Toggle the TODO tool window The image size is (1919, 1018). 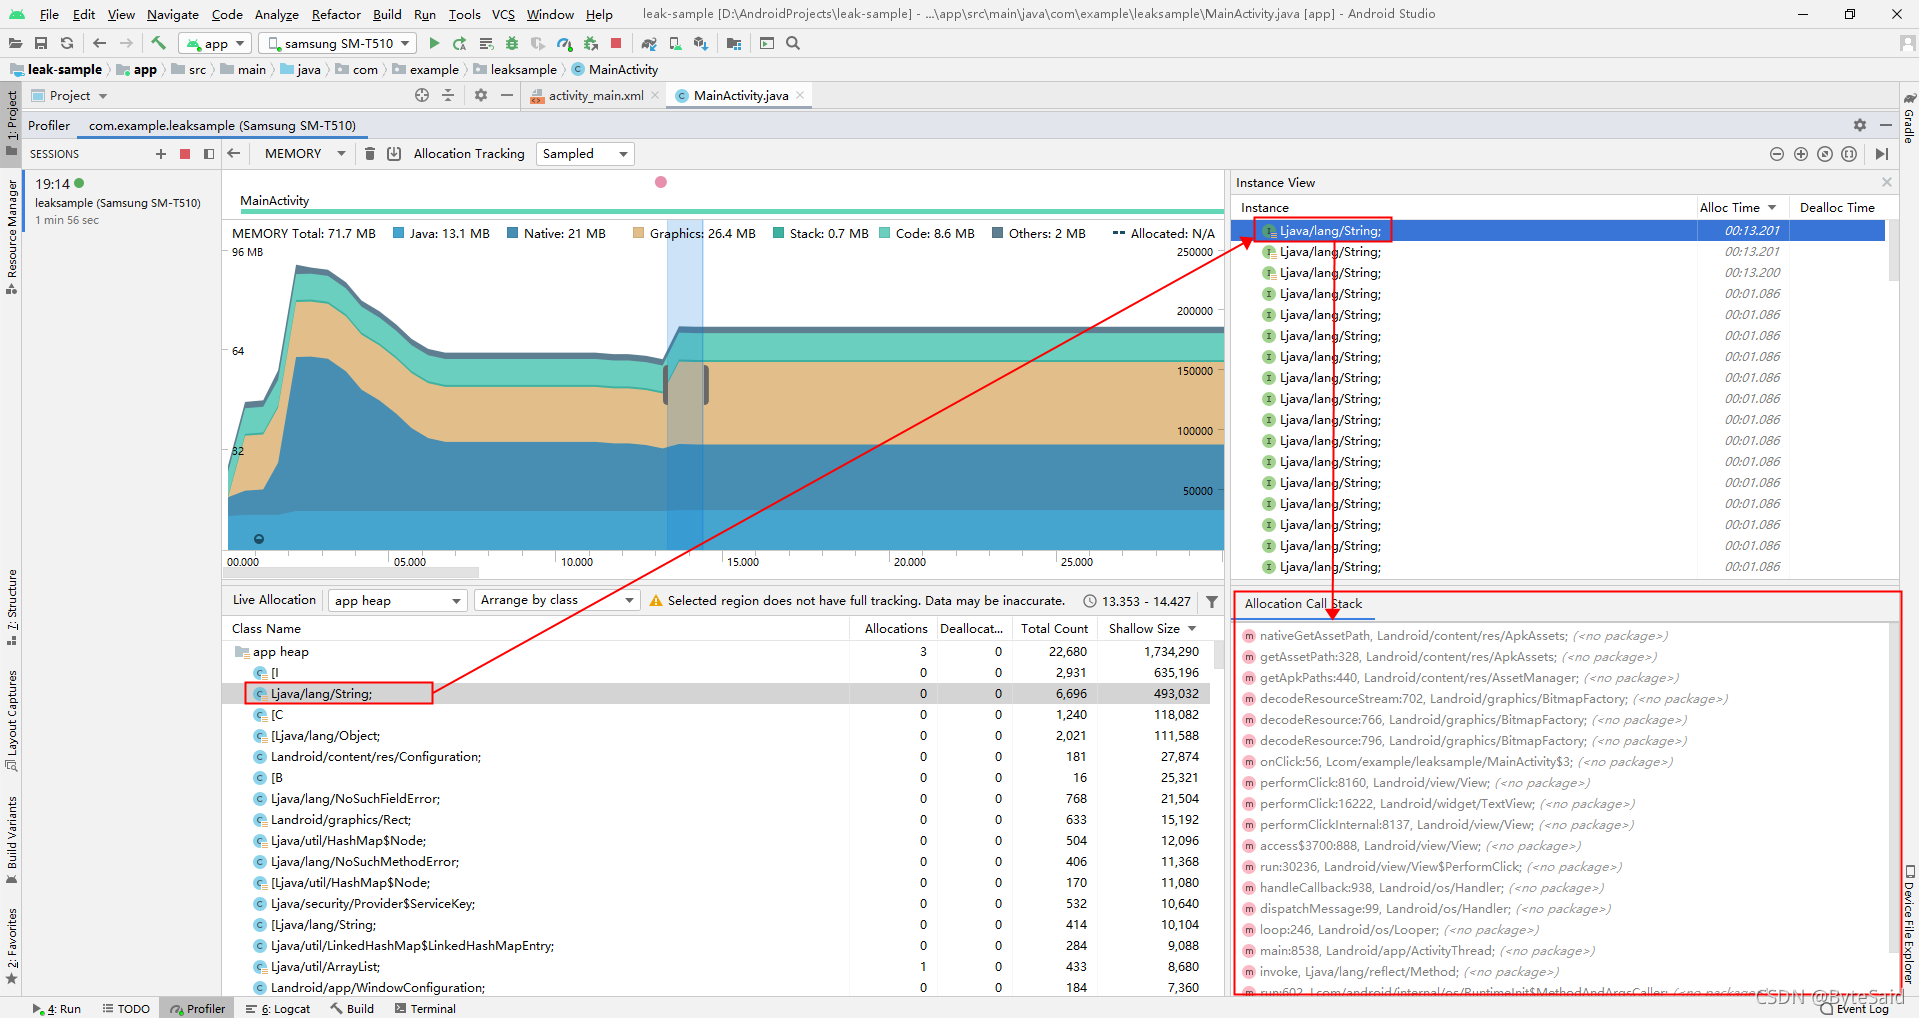126,1008
